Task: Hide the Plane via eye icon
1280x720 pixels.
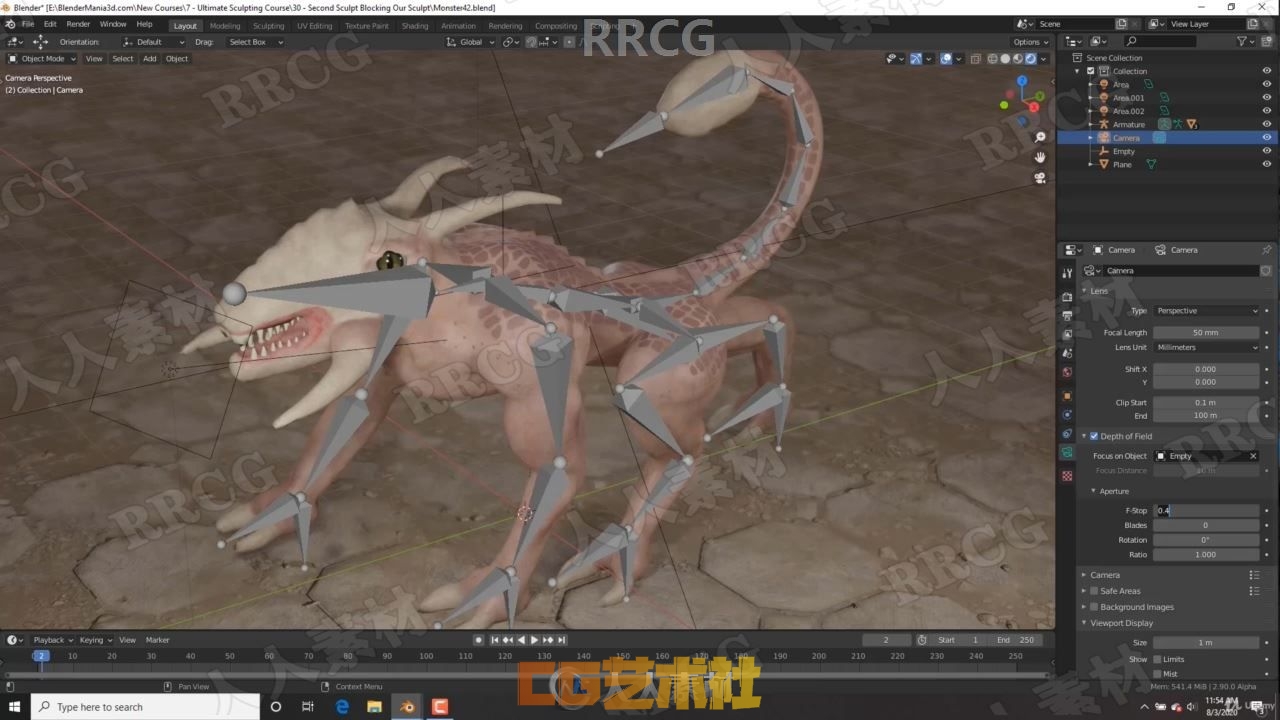Action: click(x=1266, y=164)
